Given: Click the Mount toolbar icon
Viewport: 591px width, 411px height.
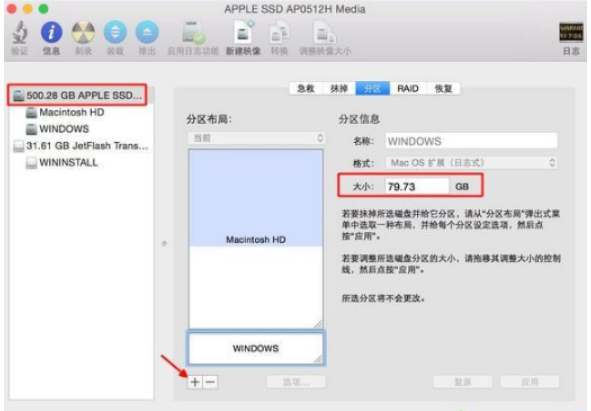Looking at the screenshot, I should [115, 32].
